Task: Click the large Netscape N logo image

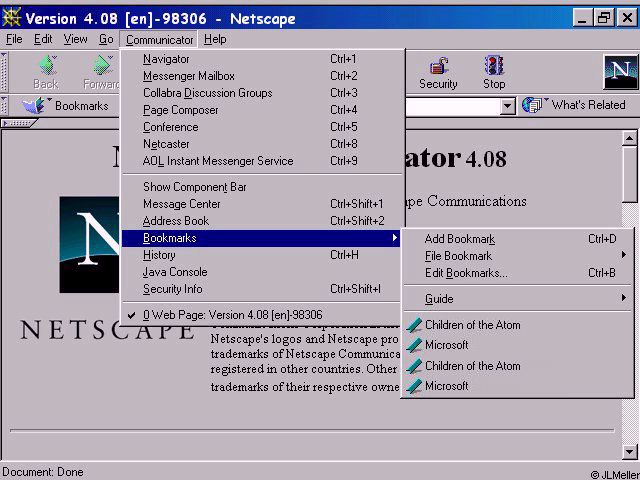Action: point(89,244)
